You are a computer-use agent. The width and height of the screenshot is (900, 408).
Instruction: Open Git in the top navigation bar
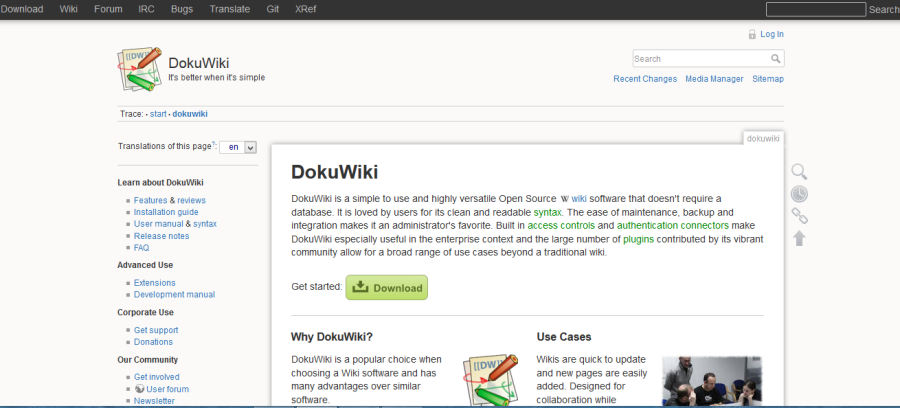pyautogui.click(x=273, y=9)
